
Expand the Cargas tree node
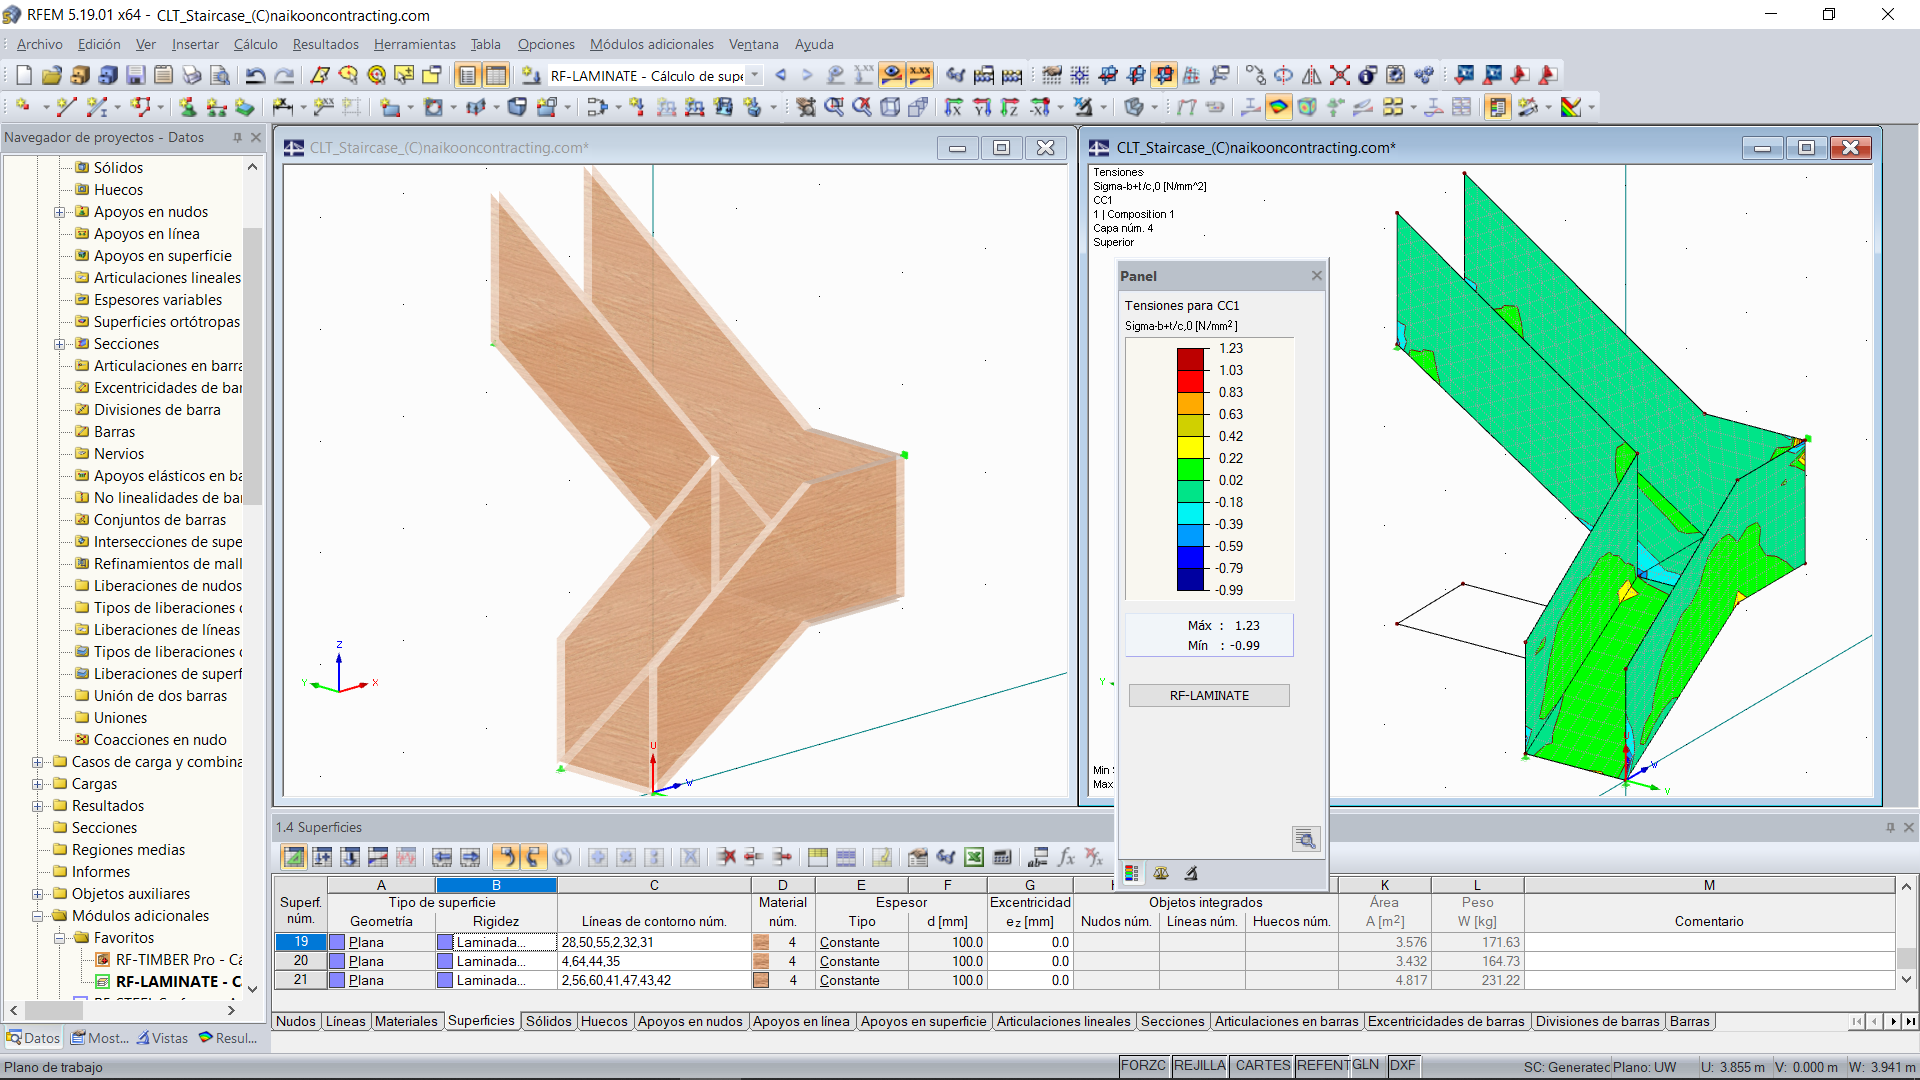pos(38,784)
